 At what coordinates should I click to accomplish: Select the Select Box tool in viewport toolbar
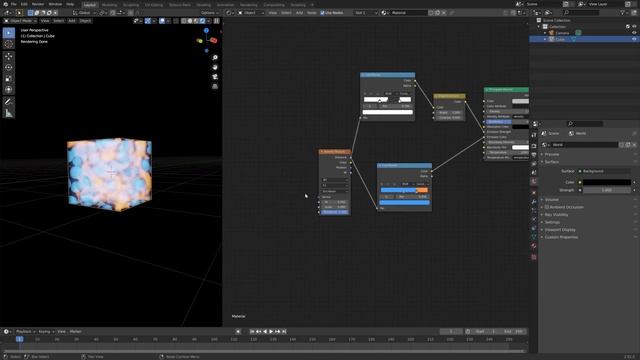(x=9, y=33)
